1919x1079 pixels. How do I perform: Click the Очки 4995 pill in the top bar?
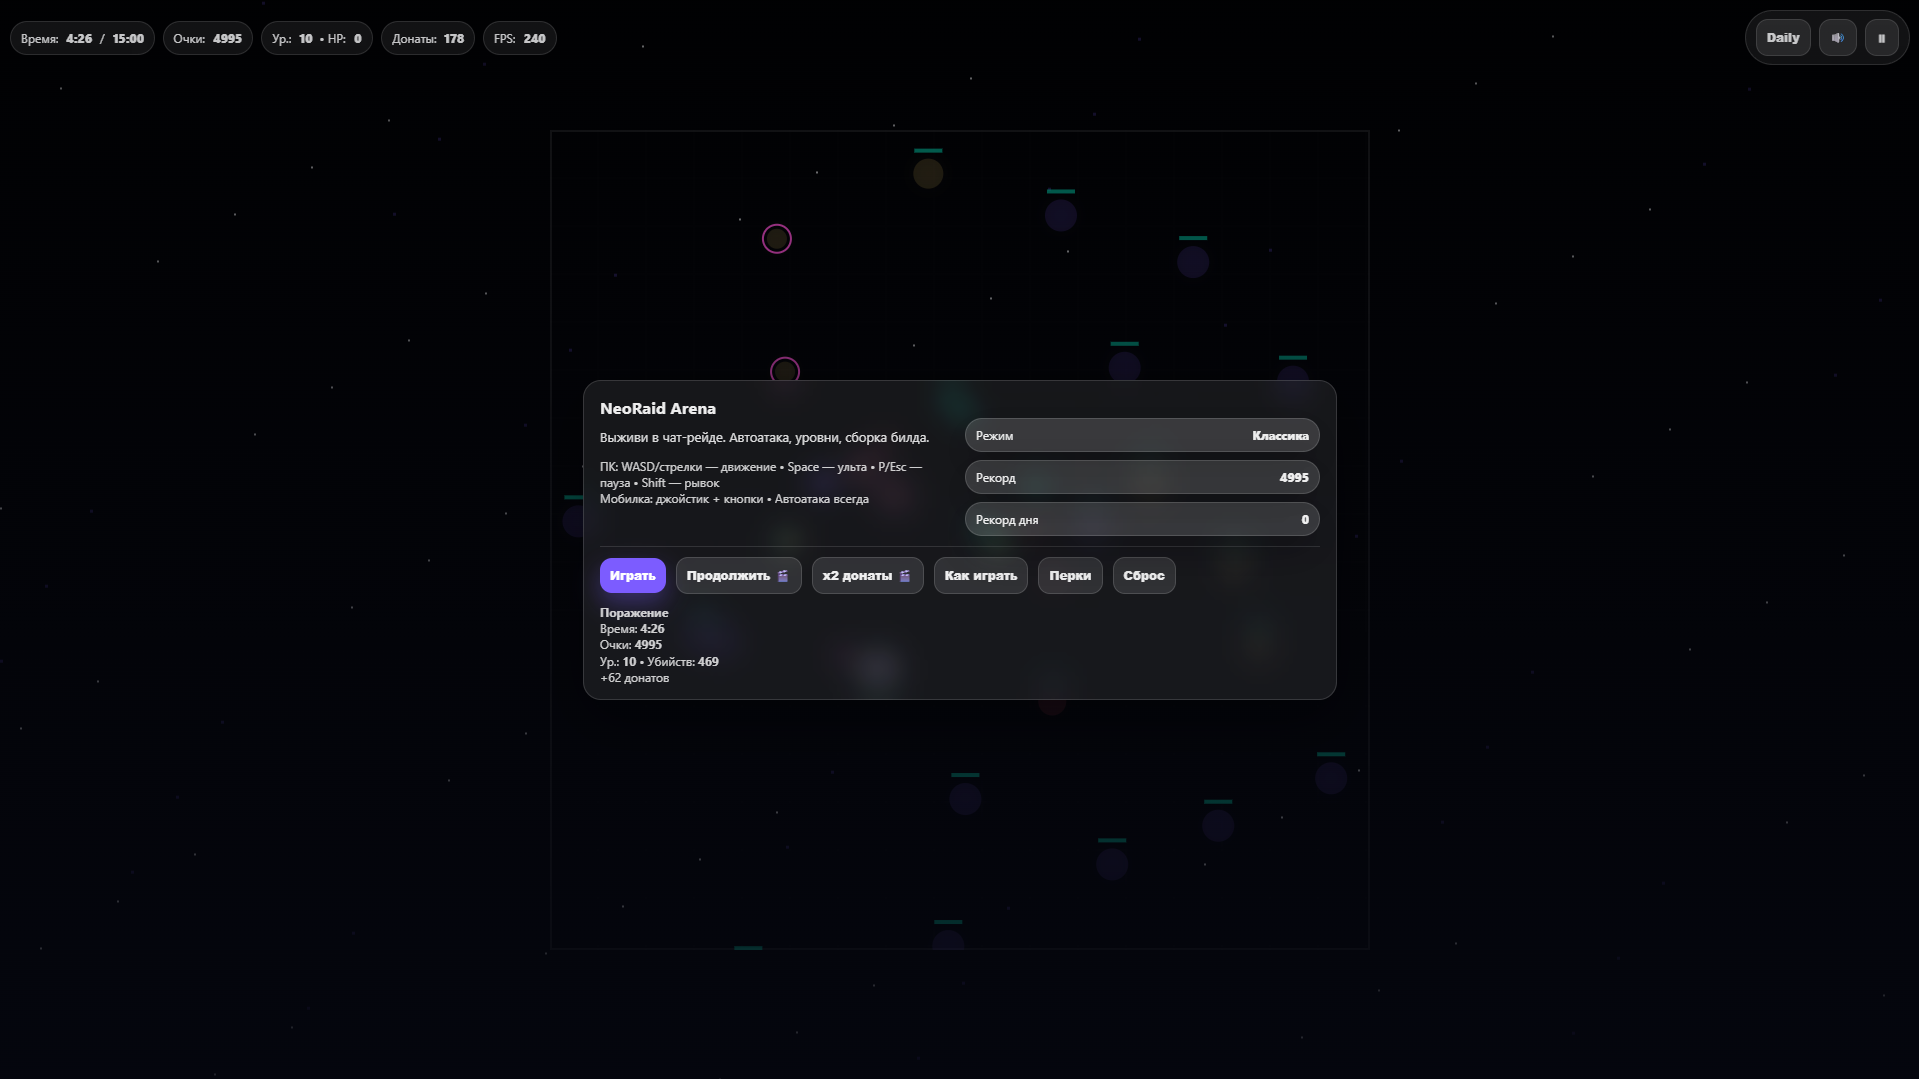pyautogui.click(x=207, y=39)
